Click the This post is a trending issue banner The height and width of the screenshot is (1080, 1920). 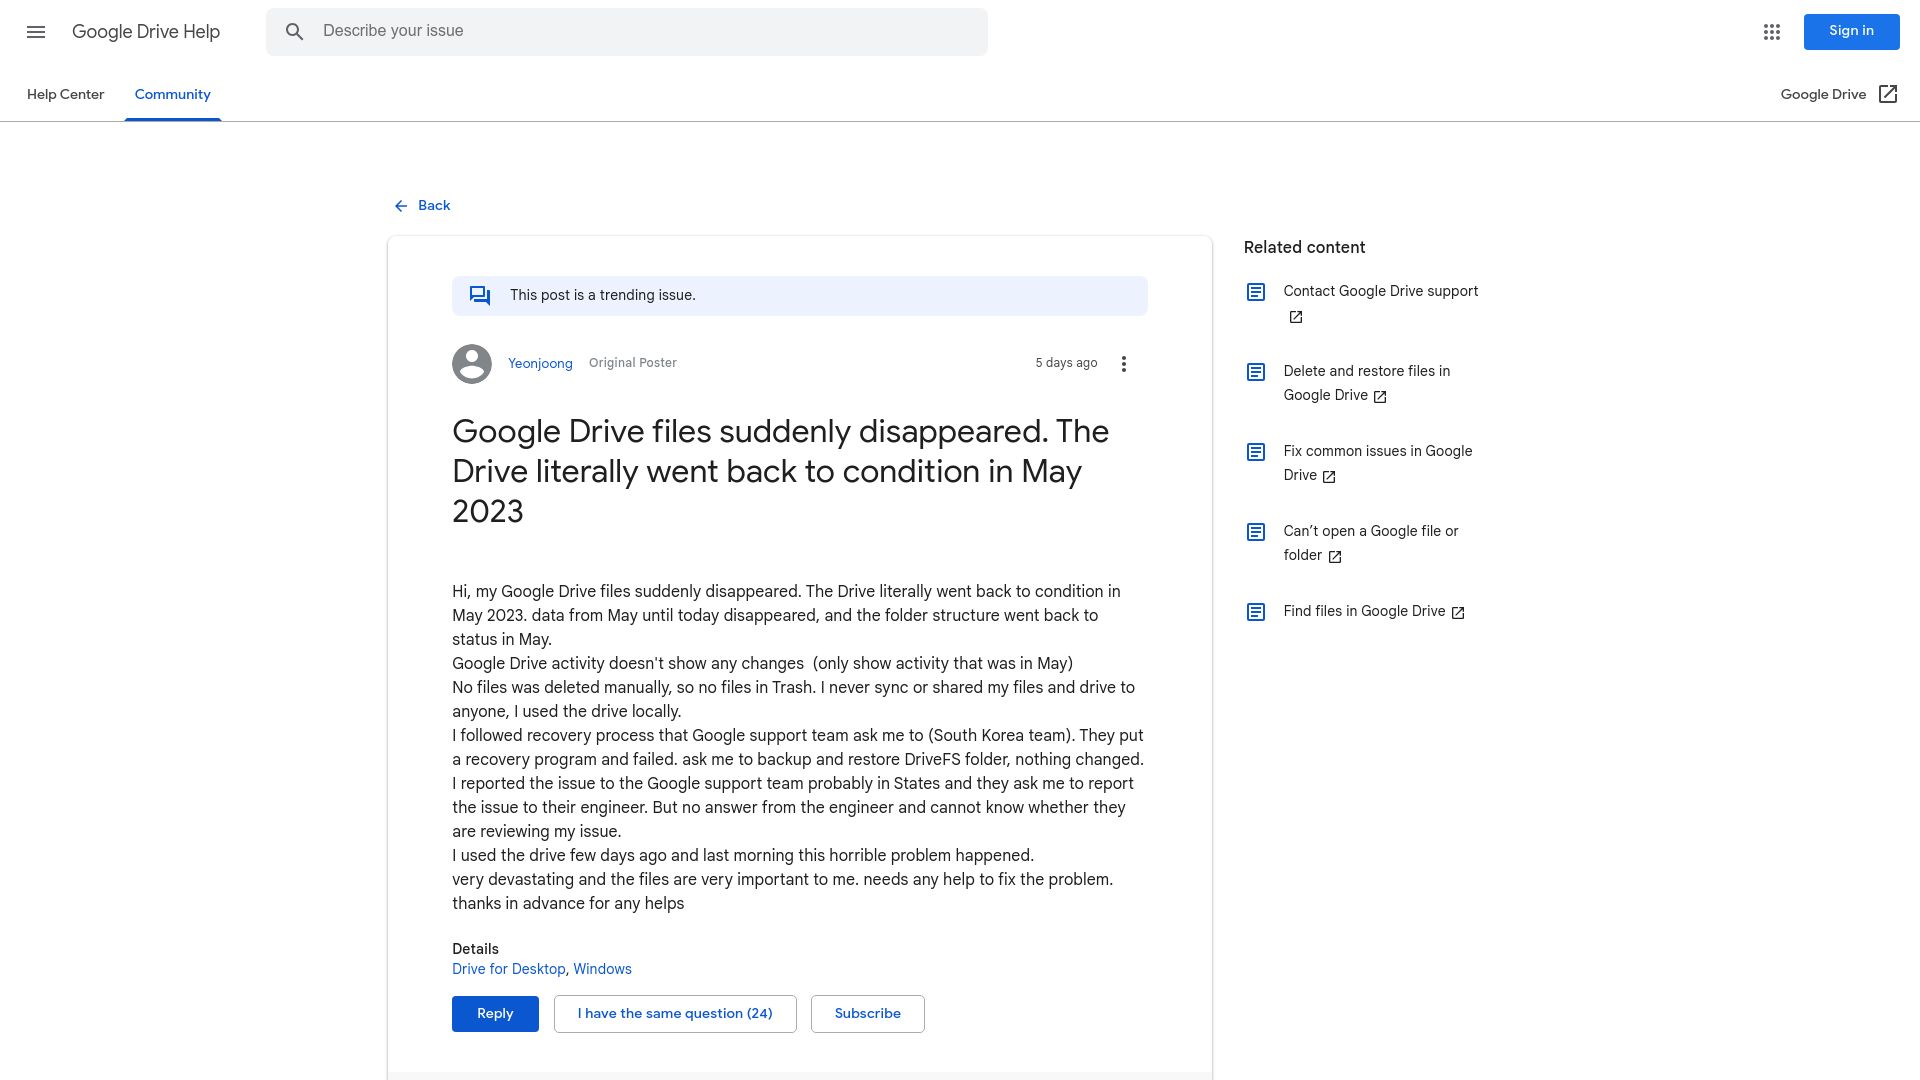pos(800,296)
